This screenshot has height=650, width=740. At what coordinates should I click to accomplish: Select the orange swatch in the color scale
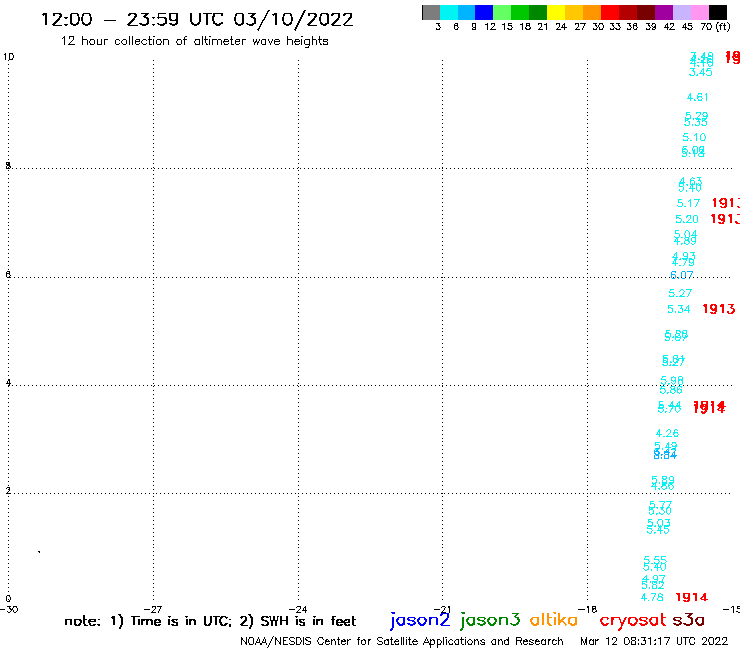pyautogui.click(x=592, y=12)
